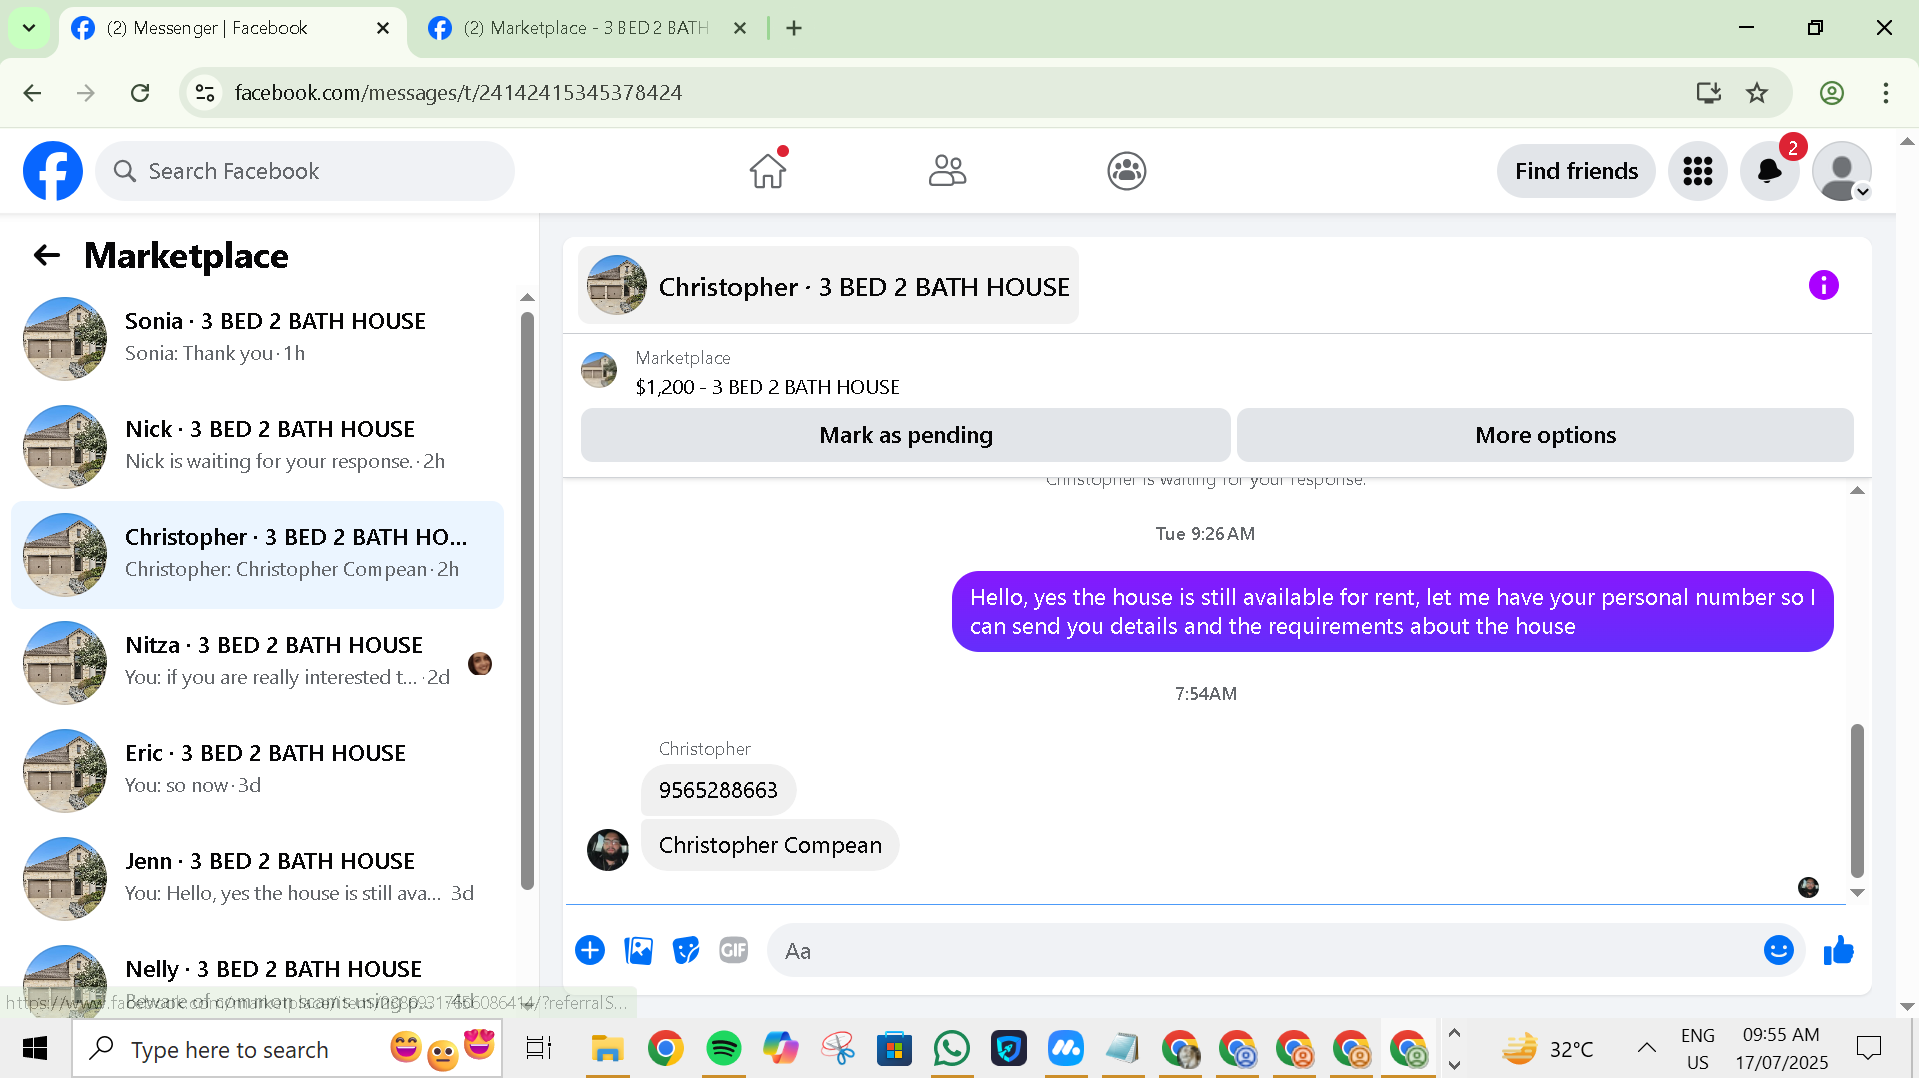Reload the current page
Viewport: 1919px width, 1078px height.
(x=140, y=92)
